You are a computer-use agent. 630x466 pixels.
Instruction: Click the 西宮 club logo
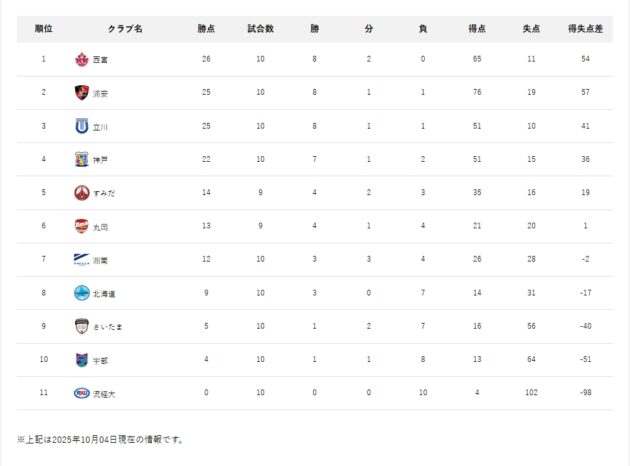[82, 60]
